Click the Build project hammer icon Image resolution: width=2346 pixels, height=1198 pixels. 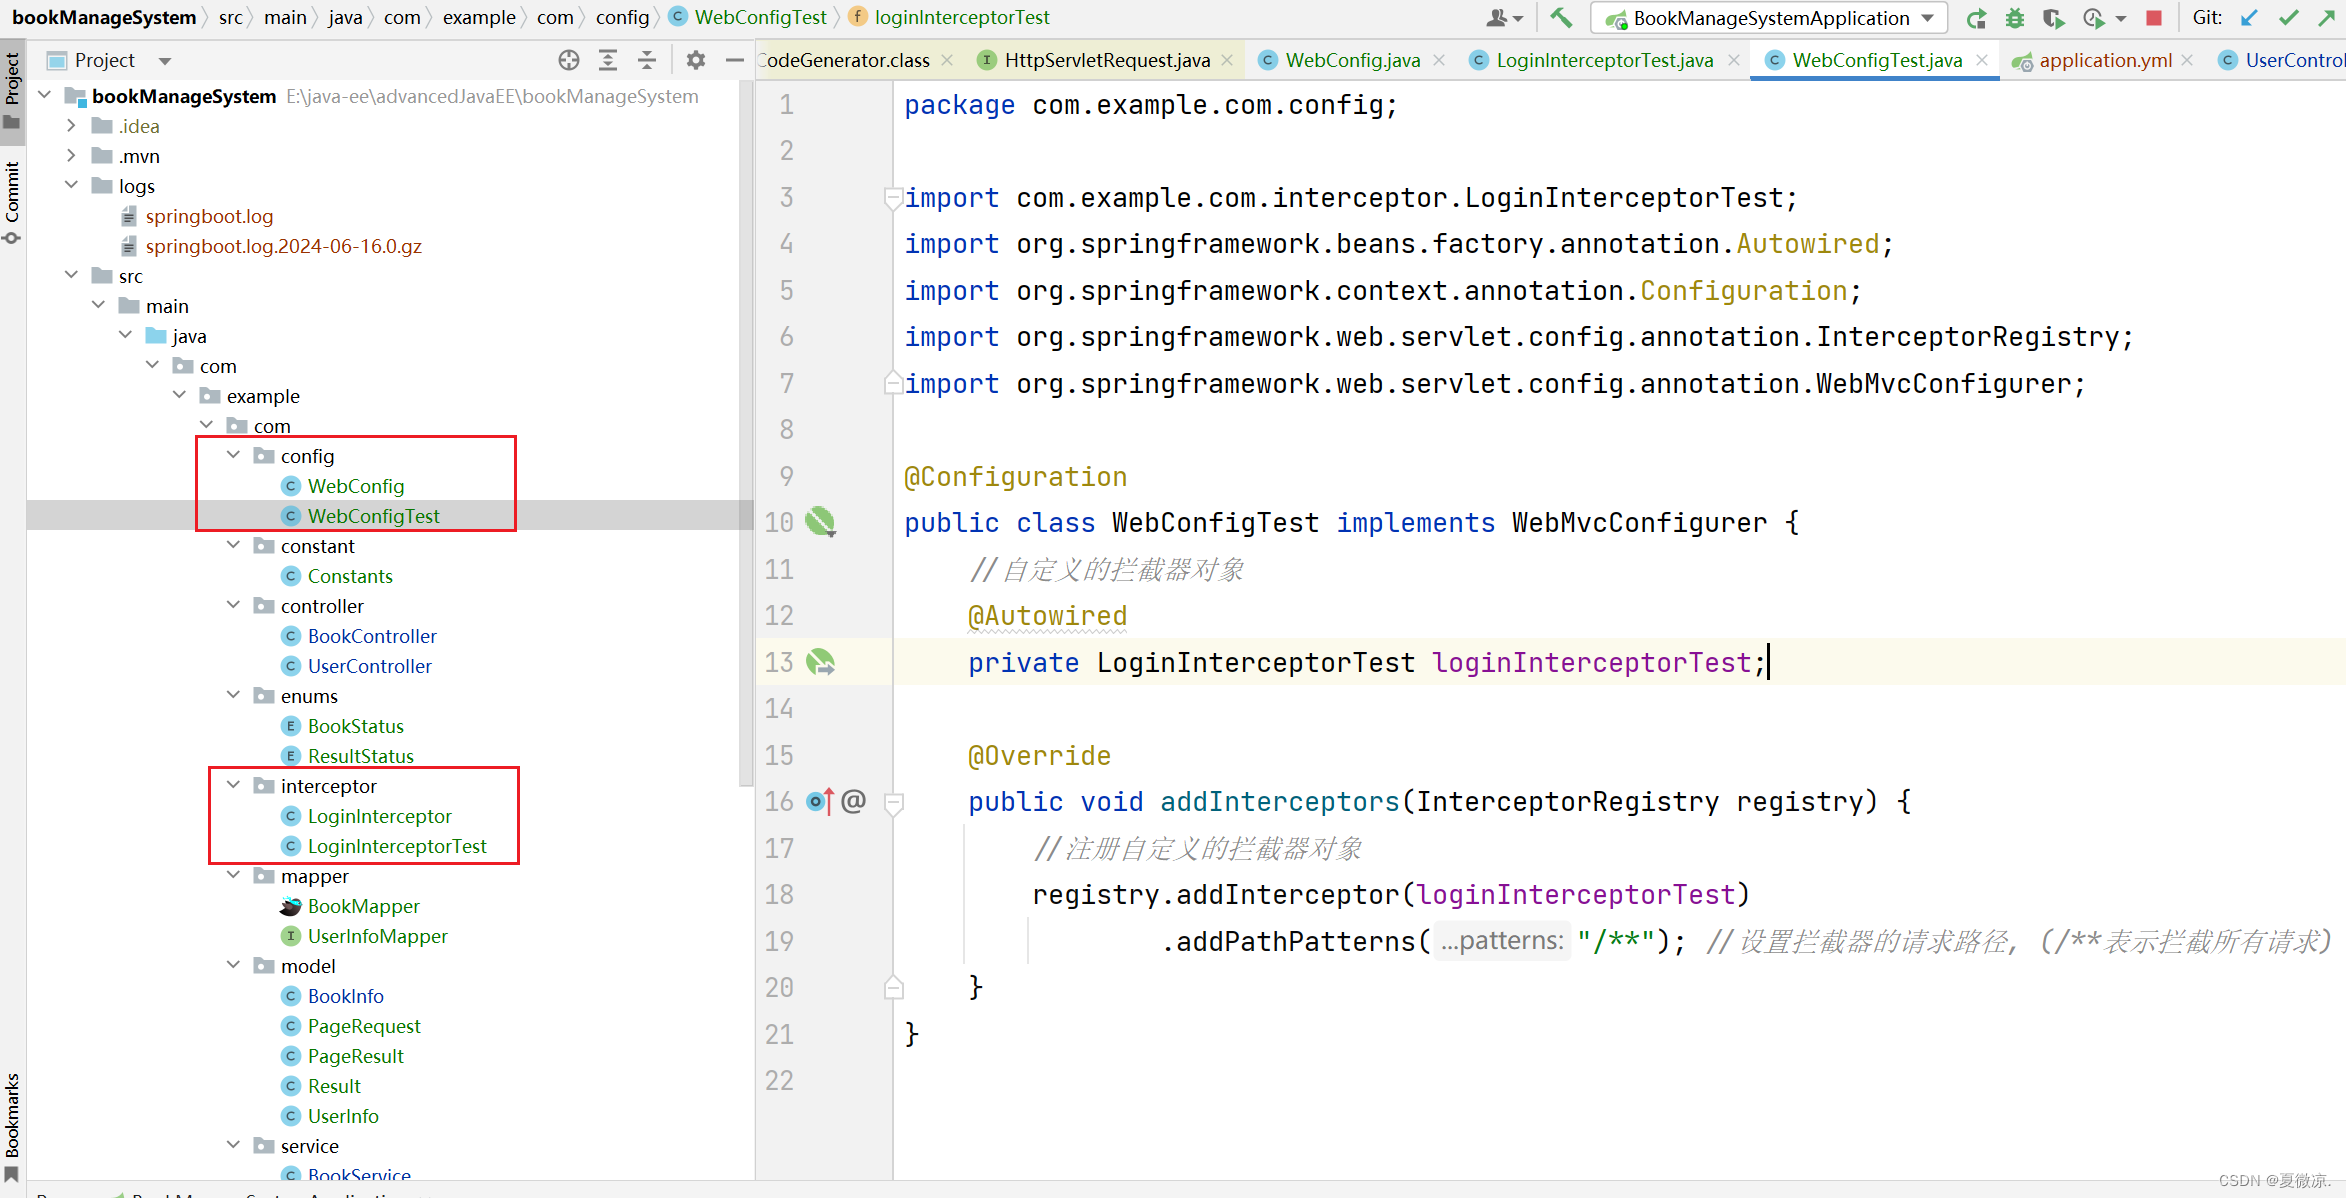(x=1561, y=18)
